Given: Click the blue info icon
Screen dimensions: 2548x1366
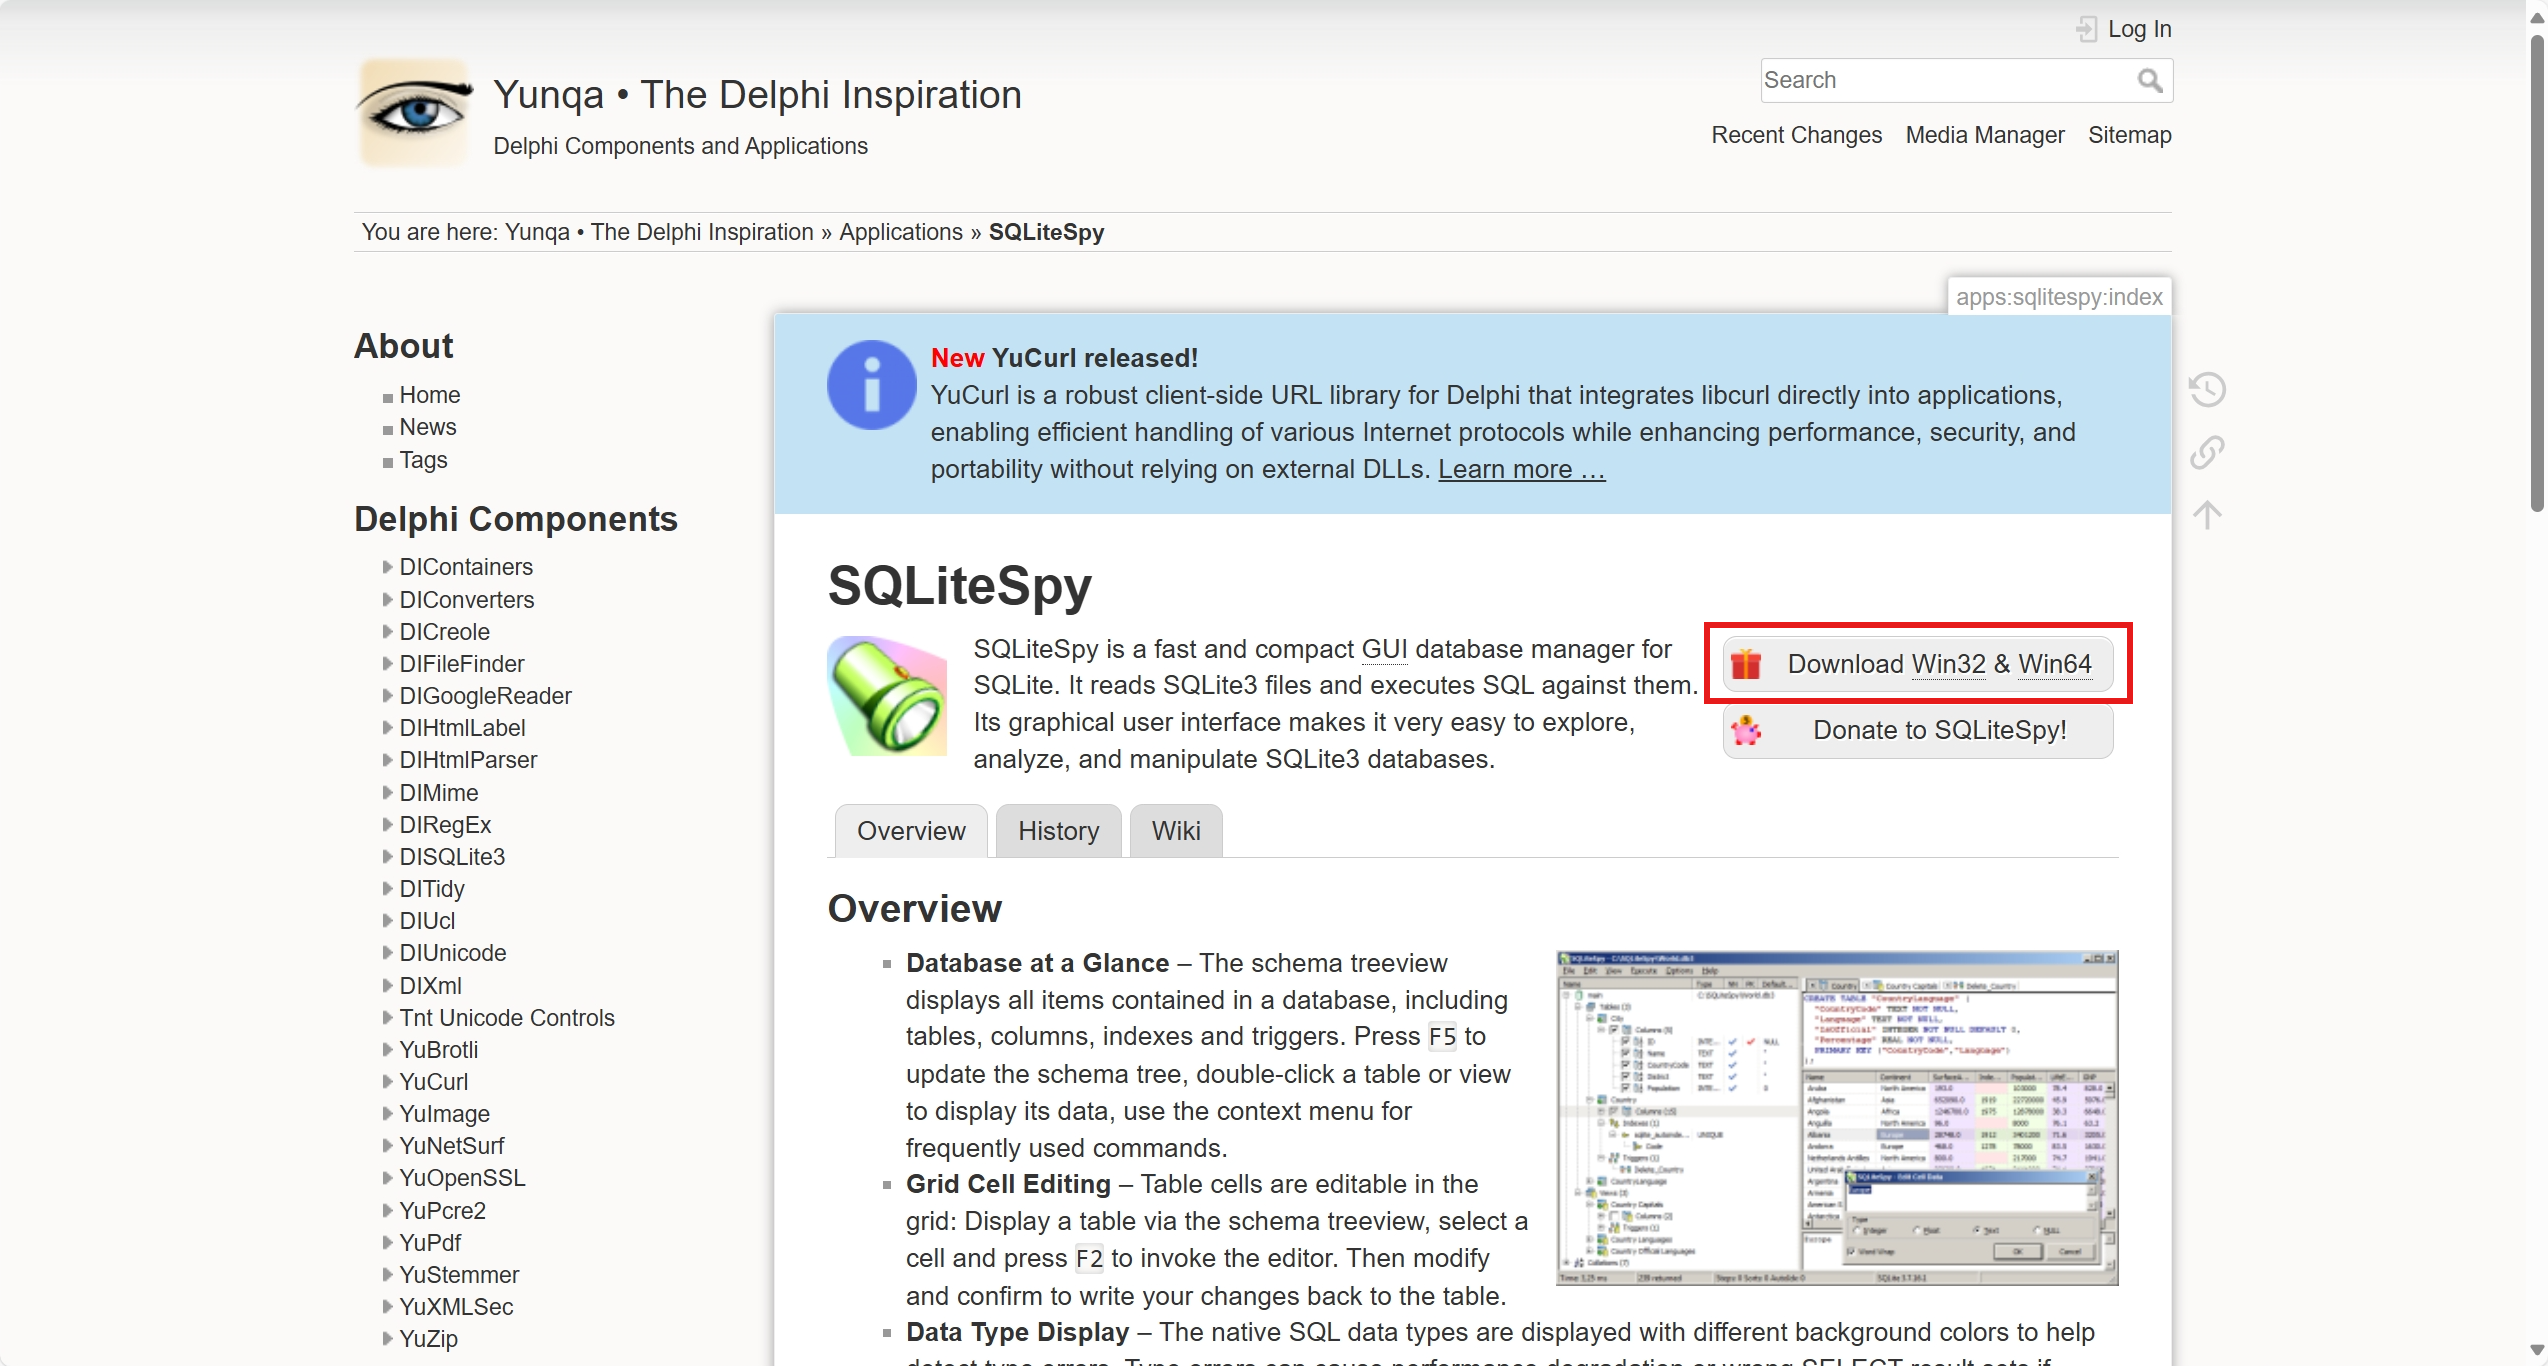Looking at the screenshot, I should (871, 385).
